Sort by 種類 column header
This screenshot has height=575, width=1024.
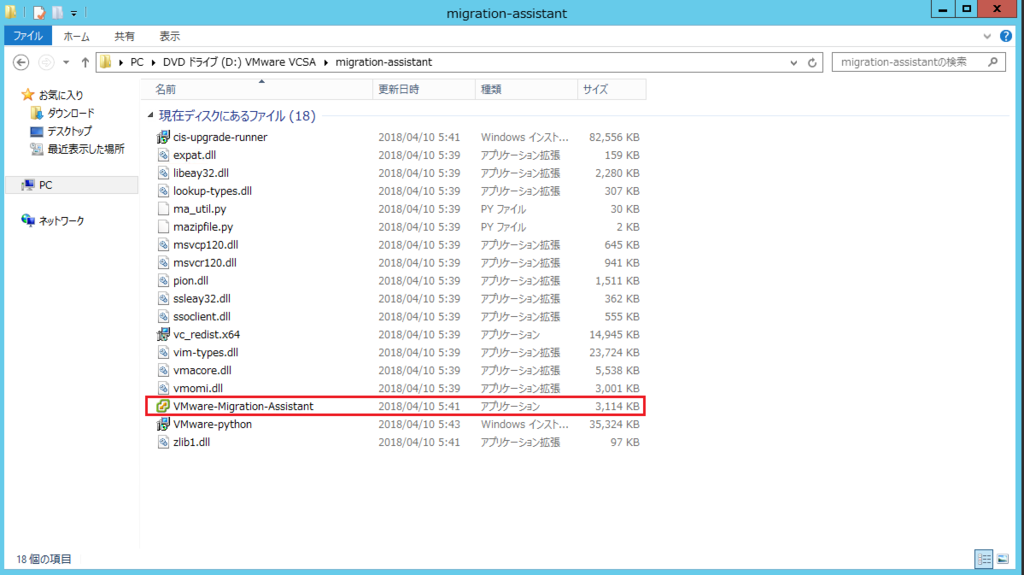526,90
